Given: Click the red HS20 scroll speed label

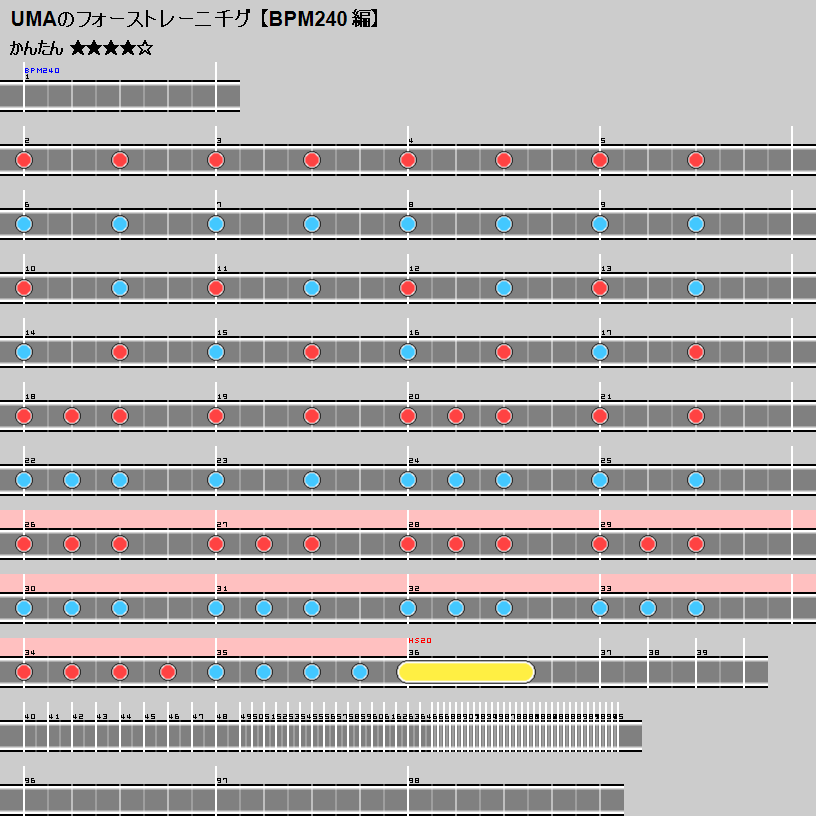Looking at the screenshot, I should click(420, 640).
